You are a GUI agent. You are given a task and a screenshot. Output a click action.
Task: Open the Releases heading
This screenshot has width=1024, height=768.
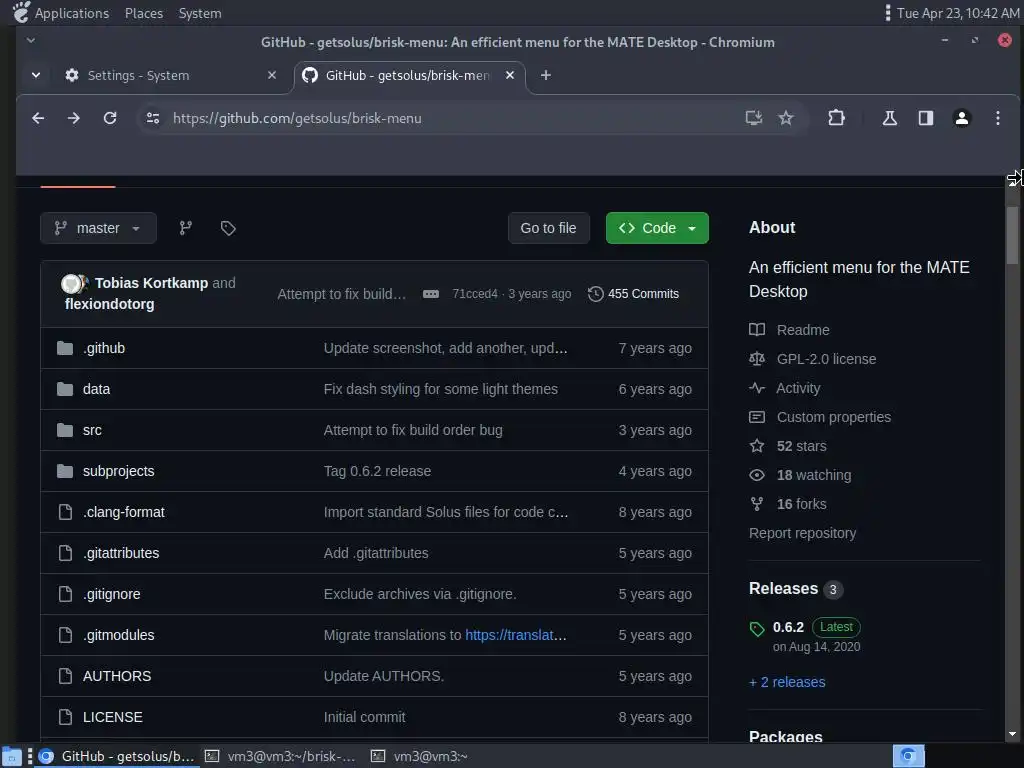coord(783,588)
